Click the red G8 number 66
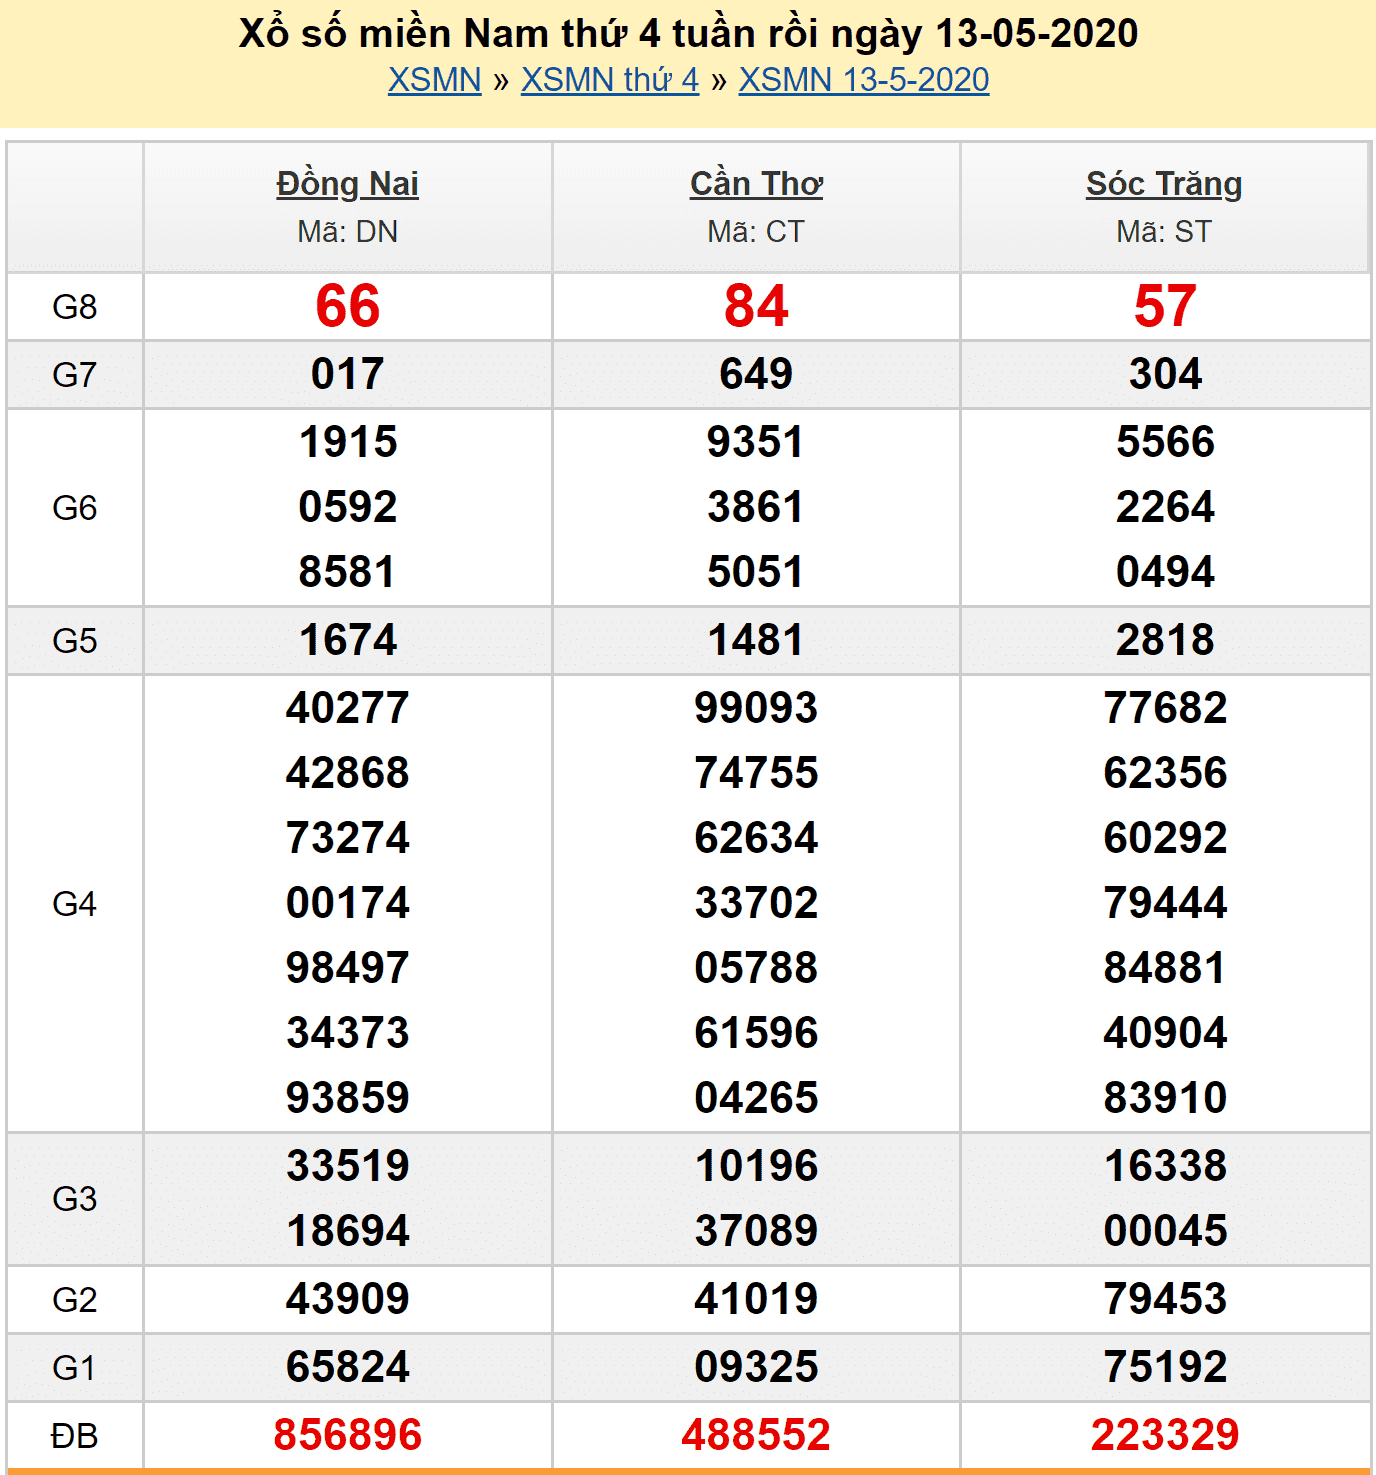This screenshot has height=1475, width=1376. click(348, 306)
